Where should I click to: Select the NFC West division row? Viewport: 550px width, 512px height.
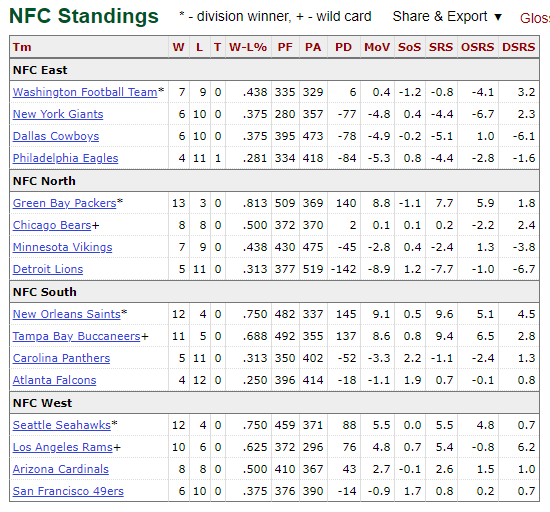[x=274, y=403]
